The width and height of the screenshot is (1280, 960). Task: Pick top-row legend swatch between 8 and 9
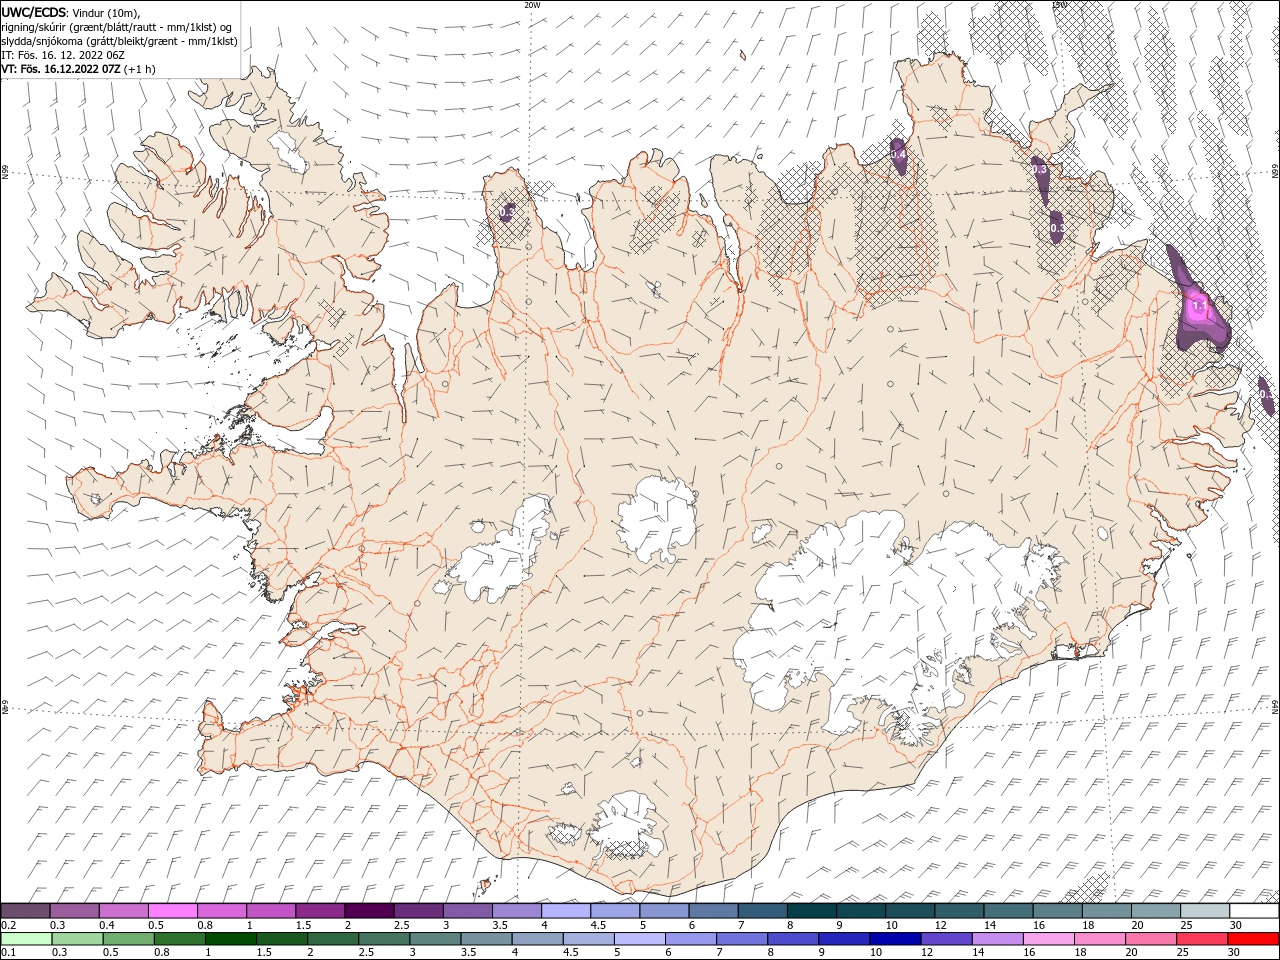811,911
